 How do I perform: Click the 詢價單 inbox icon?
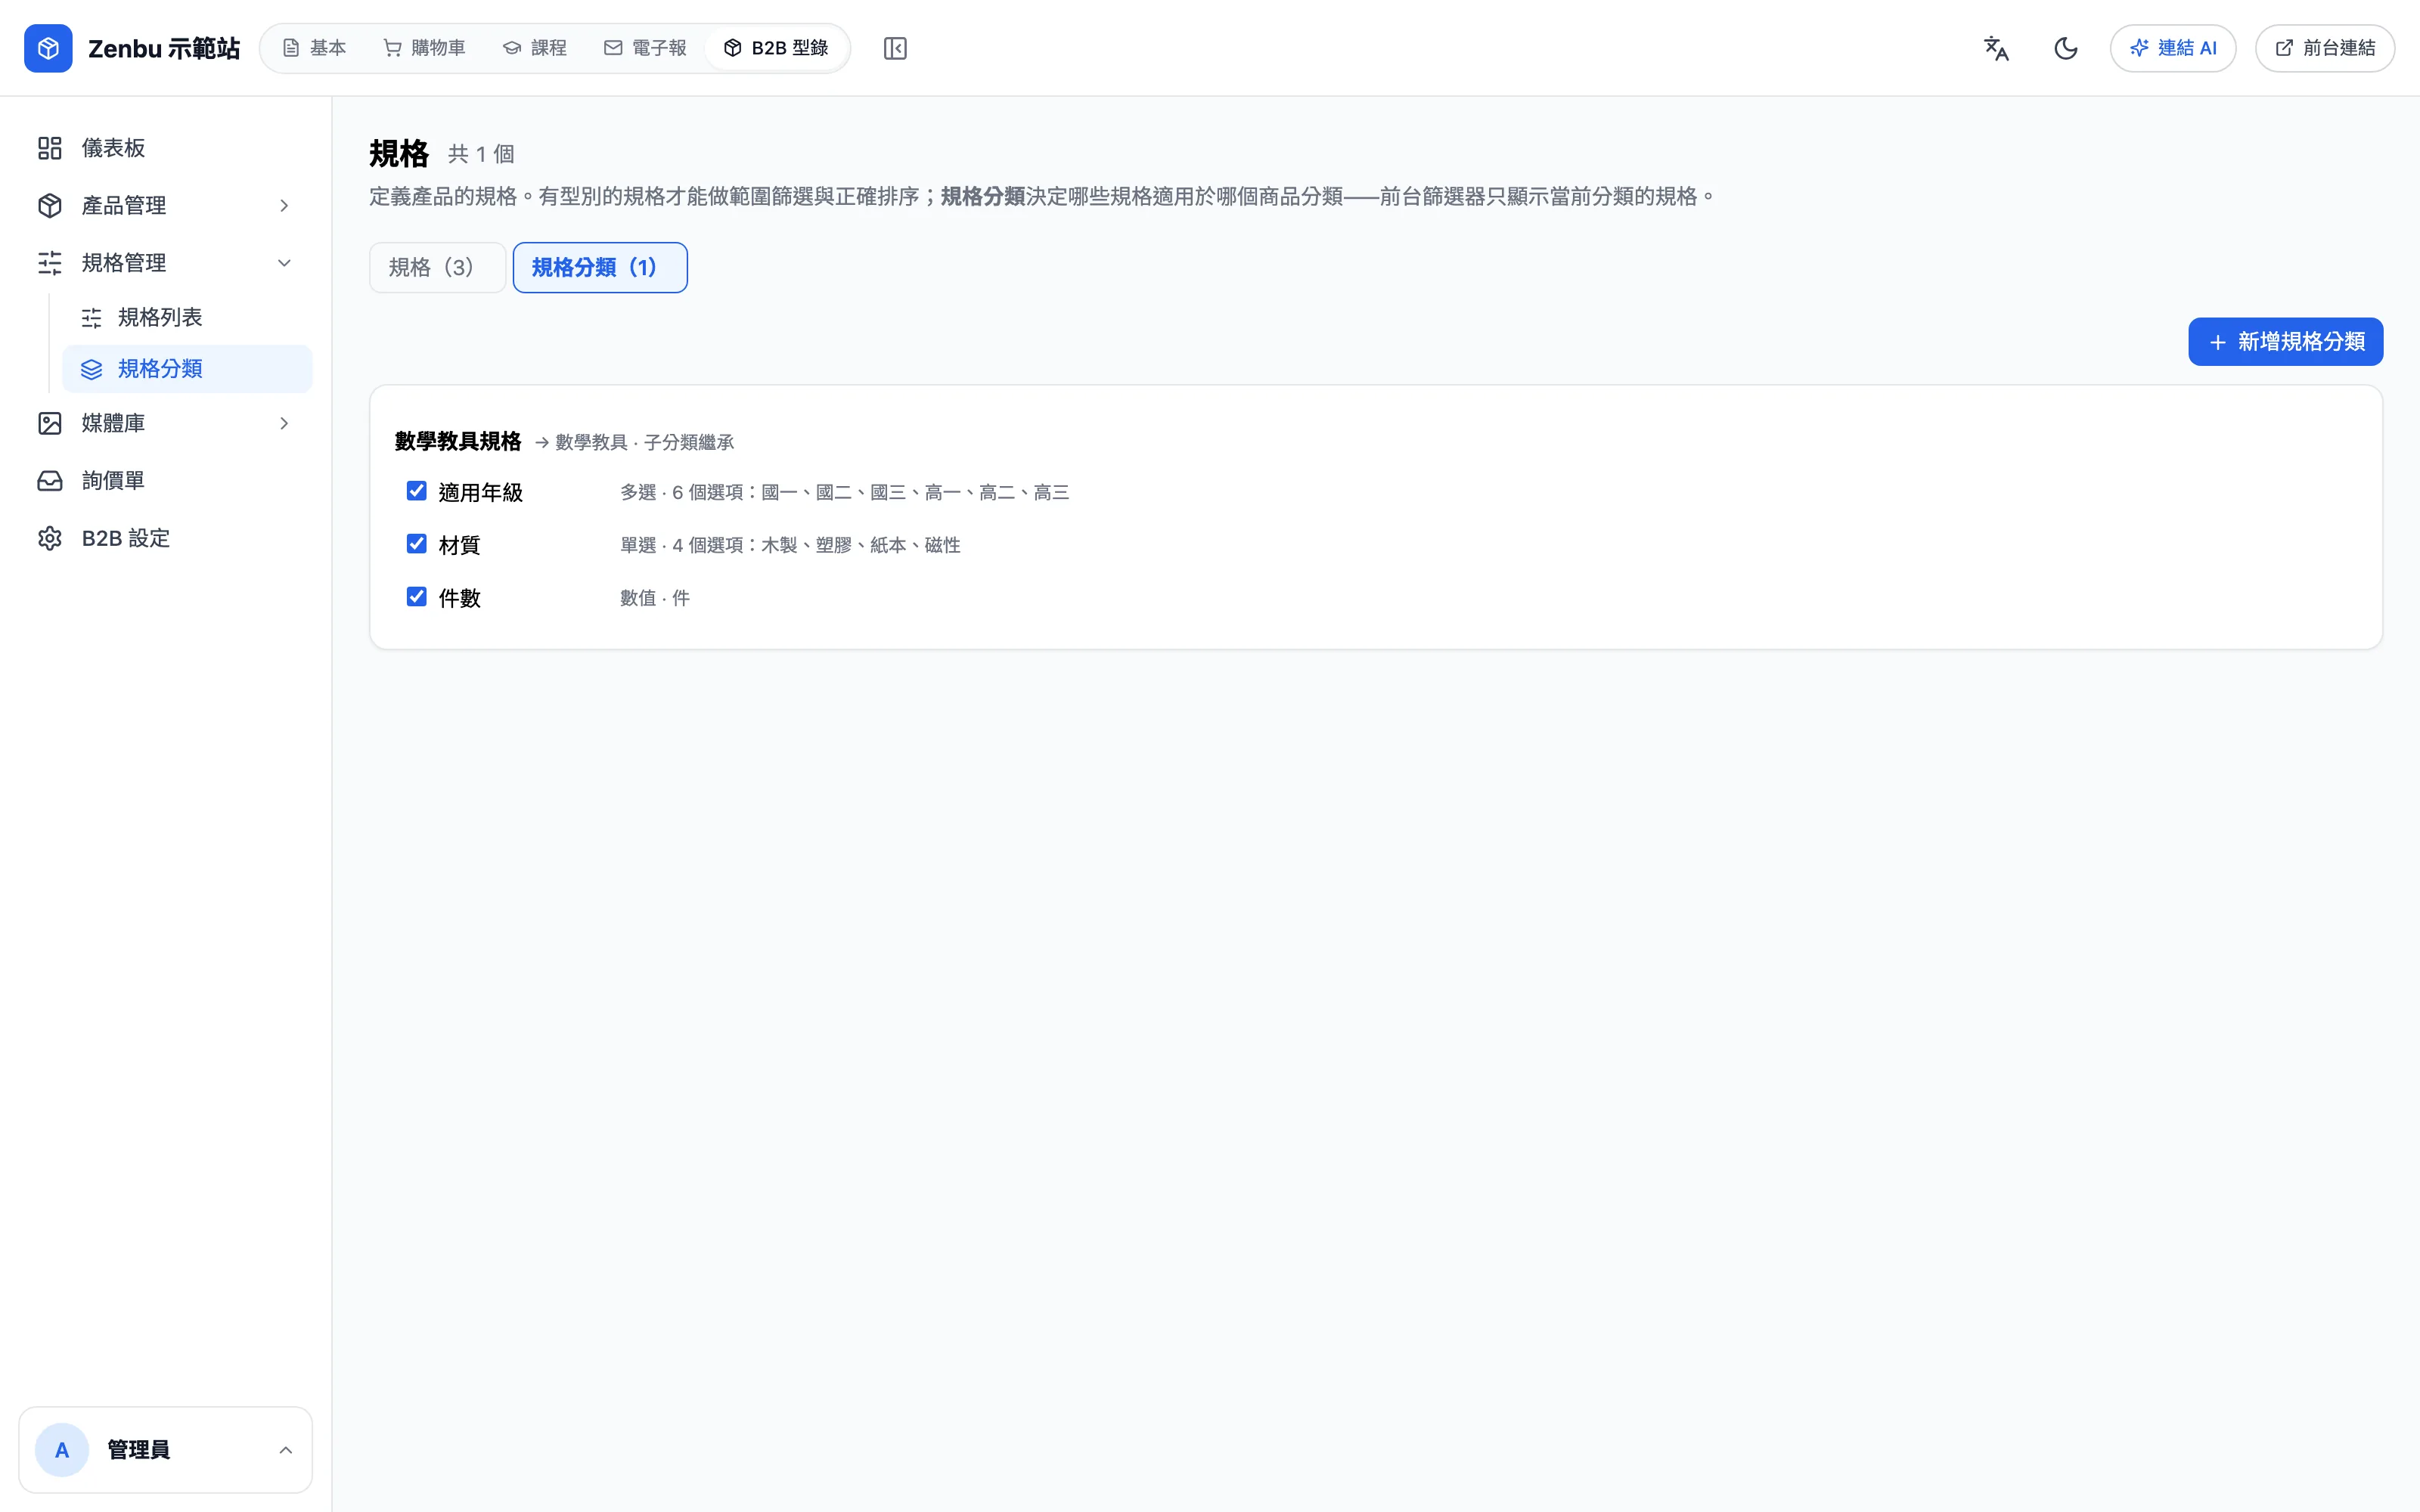pyautogui.click(x=50, y=481)
